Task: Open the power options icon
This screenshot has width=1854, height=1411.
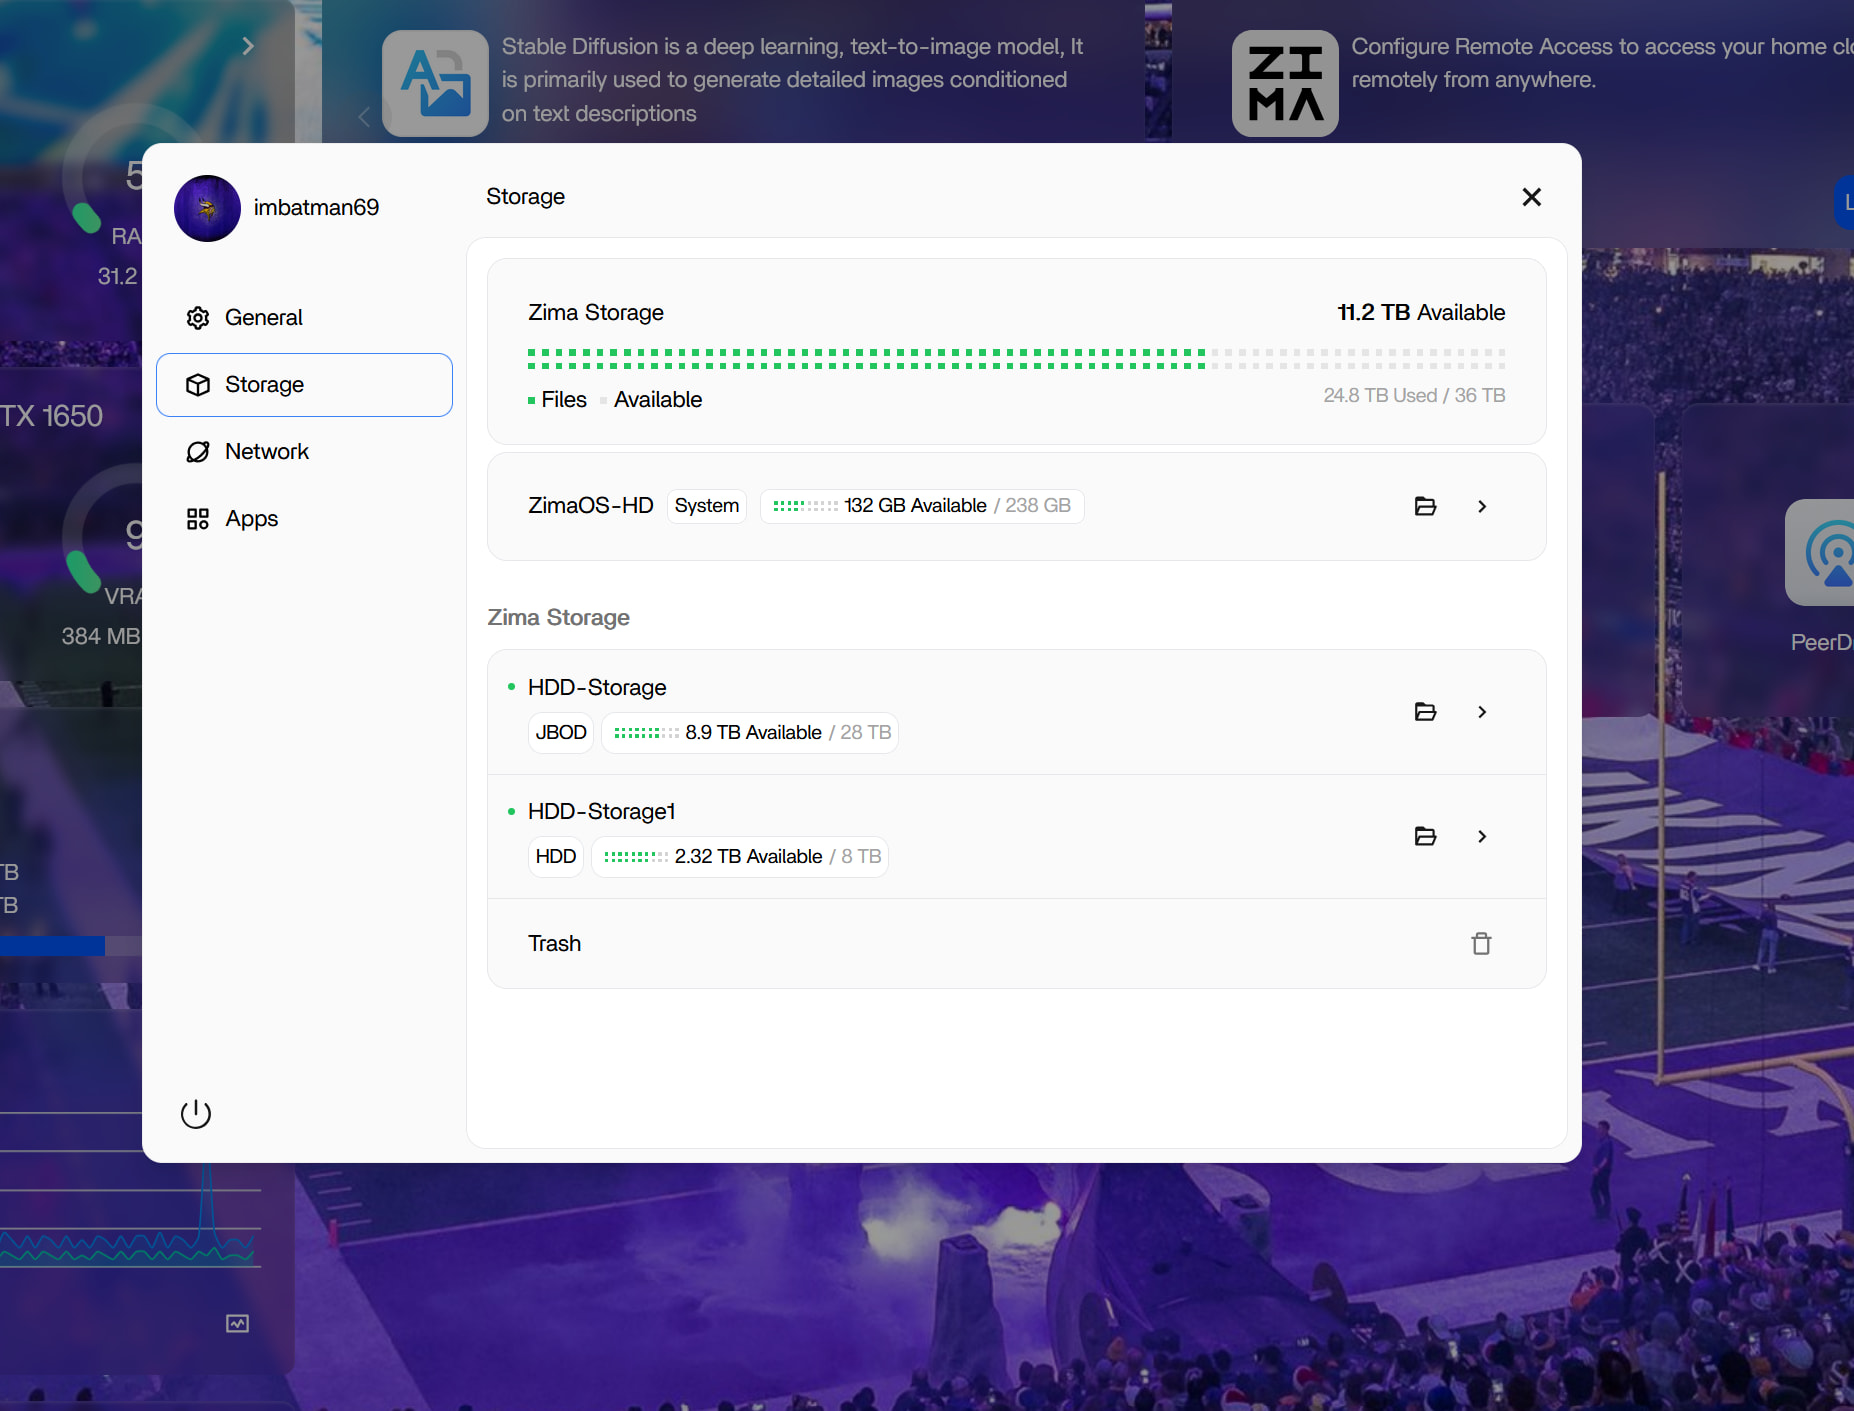Action: click(x=196, y=1114)
